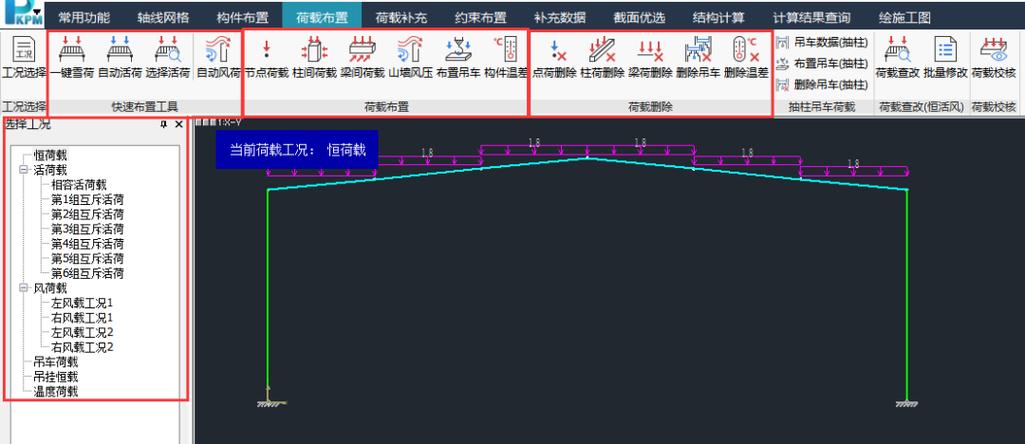Switch to 结构计算 ribbon tab

point(718,18)
